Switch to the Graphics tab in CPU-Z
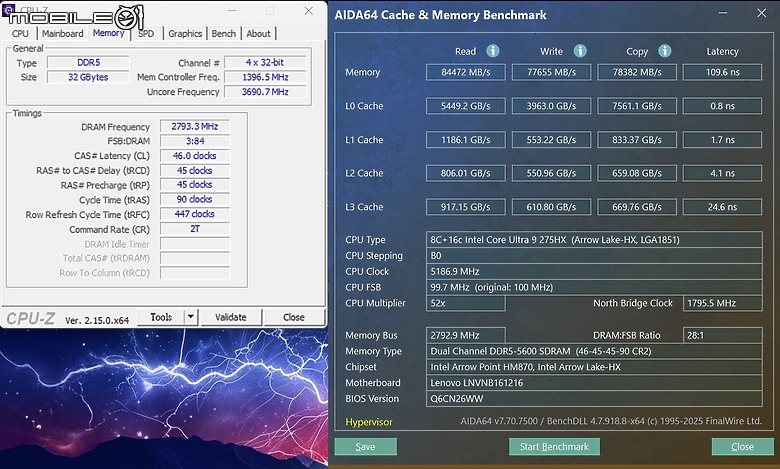This screenshot has height=469, width=780. [185, 33]
